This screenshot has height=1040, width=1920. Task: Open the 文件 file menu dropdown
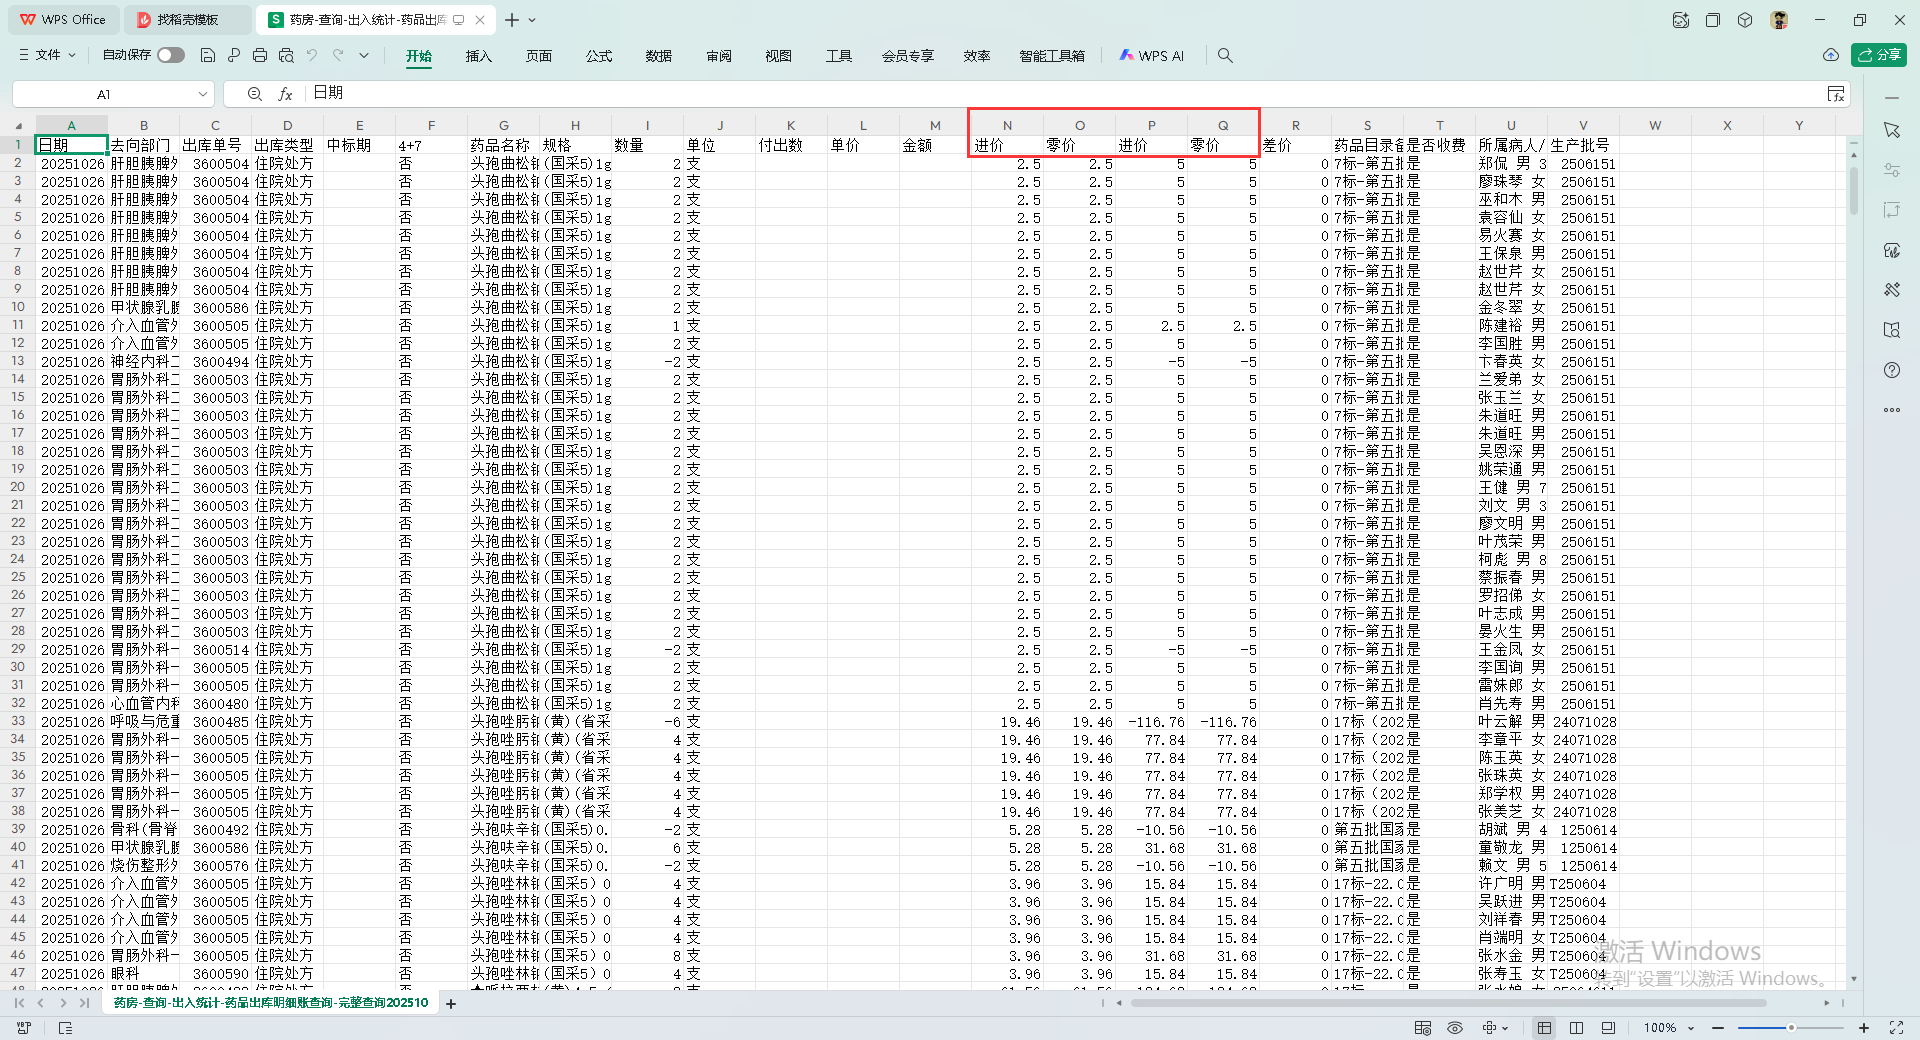pyautogui.click(x=47, y=56)
